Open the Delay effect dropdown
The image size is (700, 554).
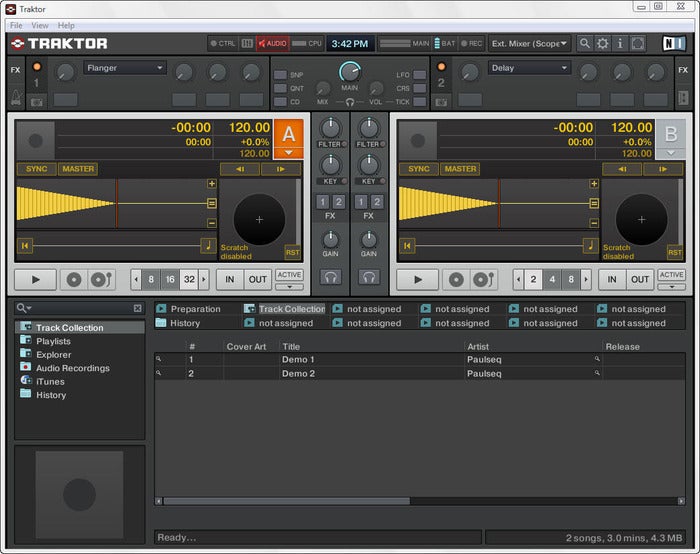tap(529, 68)
